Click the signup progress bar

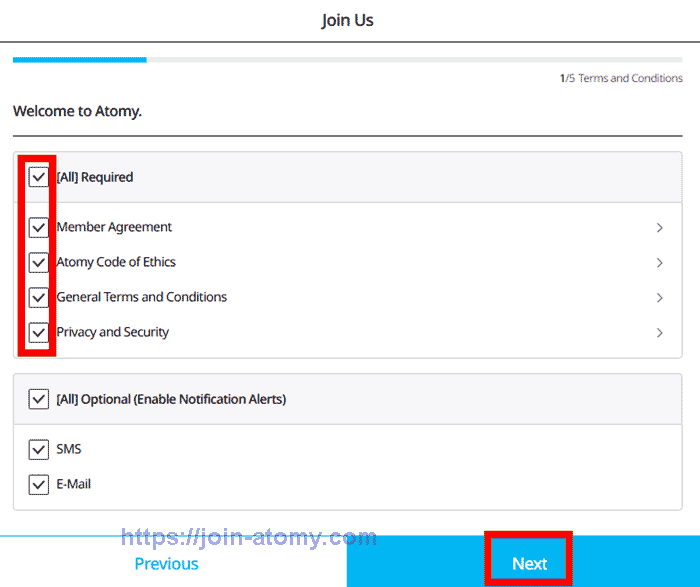[347, 60]
